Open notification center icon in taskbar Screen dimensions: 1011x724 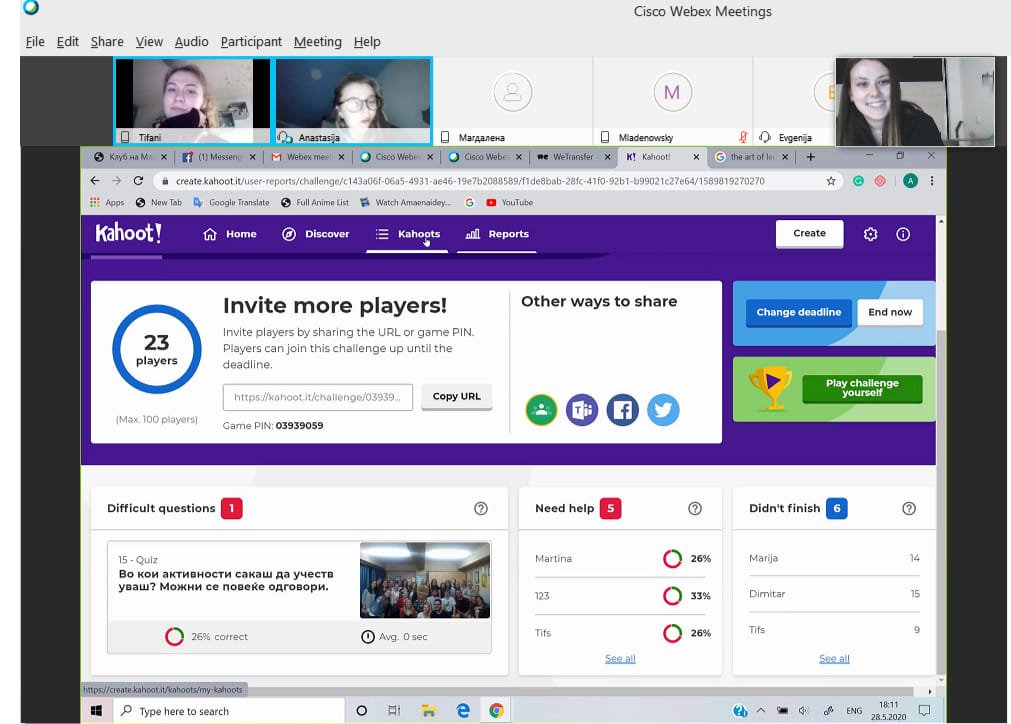(x=925, y=710)
